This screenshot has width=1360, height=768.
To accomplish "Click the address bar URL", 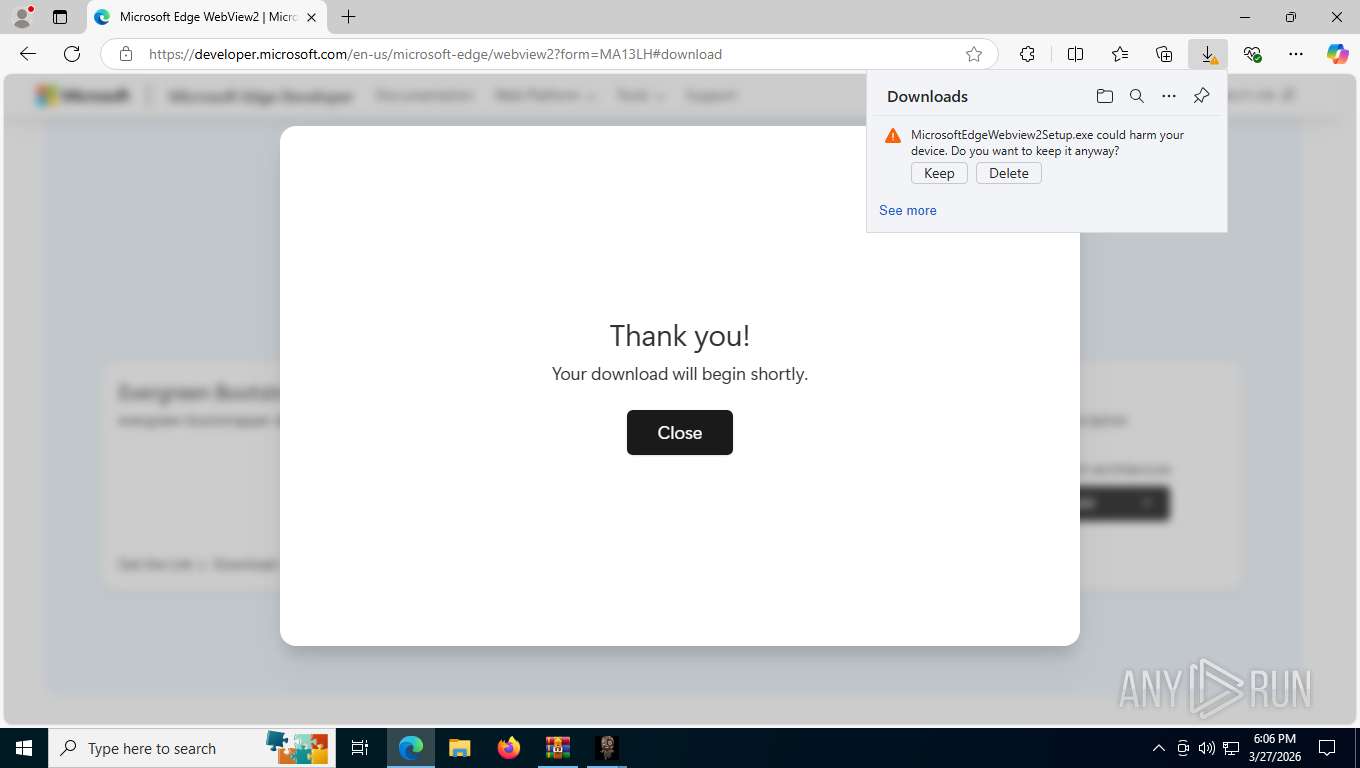I will (x=435, y=54).
